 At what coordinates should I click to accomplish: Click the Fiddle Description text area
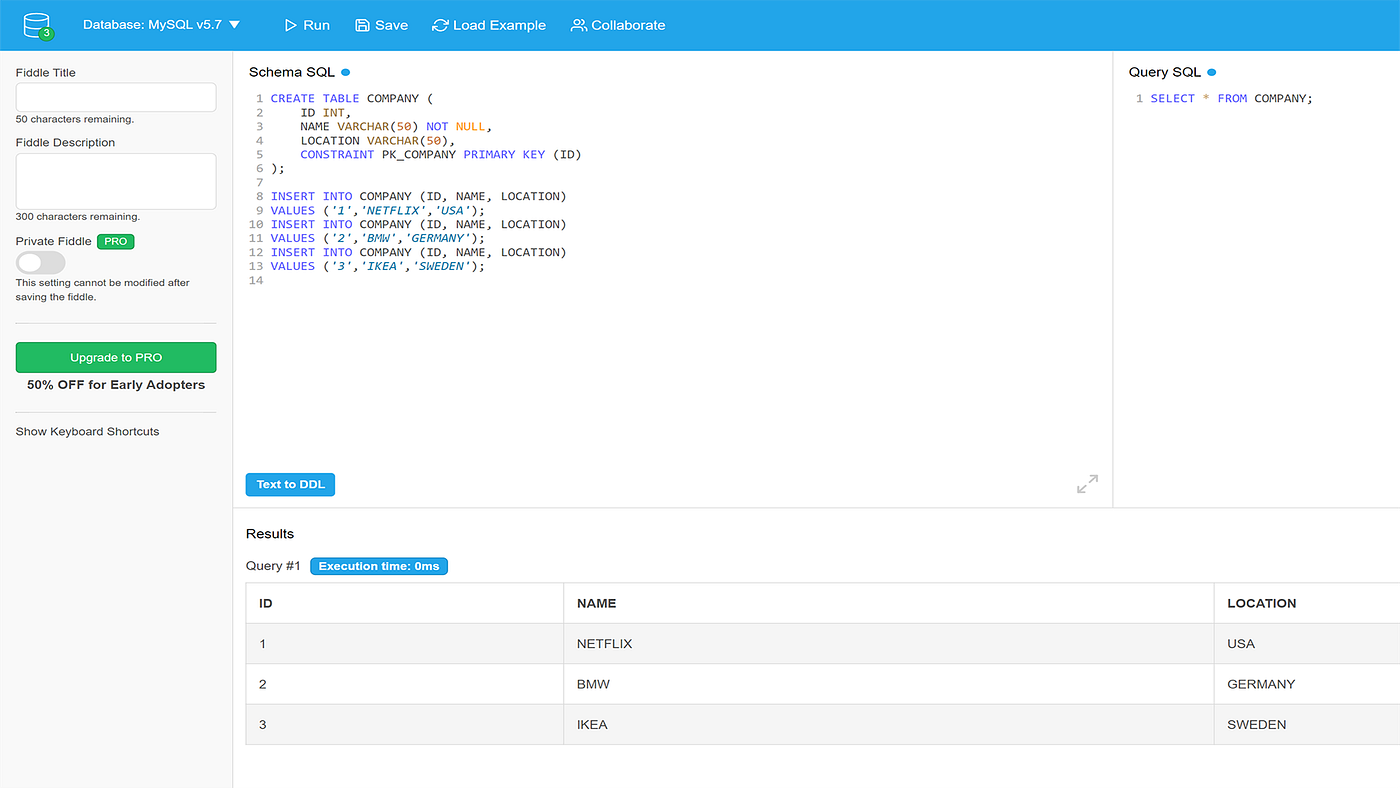tap(115, 181)
